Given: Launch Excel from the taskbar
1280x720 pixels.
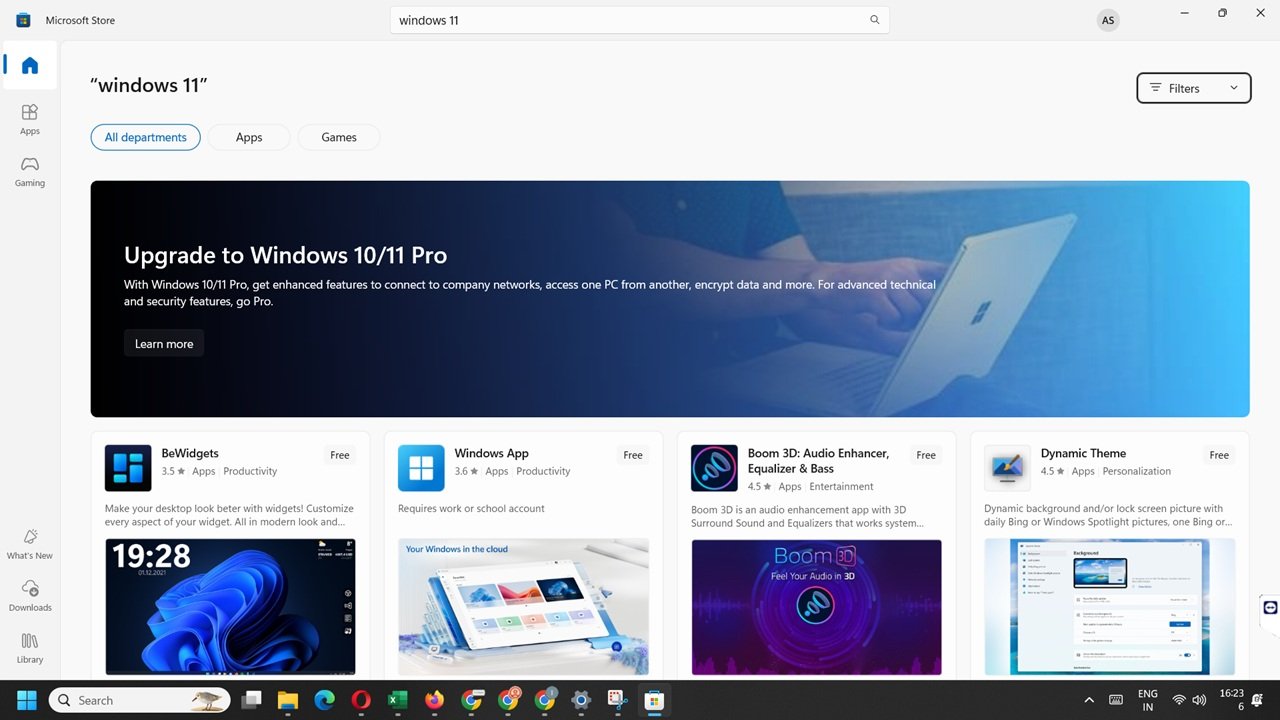Looking at the screenshot, I should click(x=397, y=700).
